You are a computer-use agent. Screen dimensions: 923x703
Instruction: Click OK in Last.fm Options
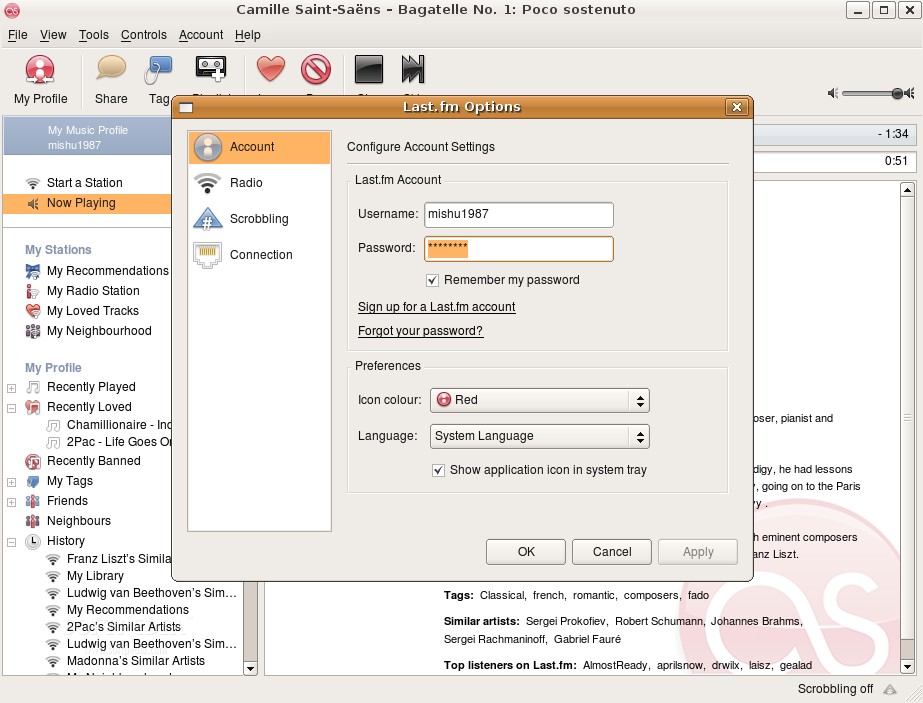pyautogui.click(x=526, y=552)
